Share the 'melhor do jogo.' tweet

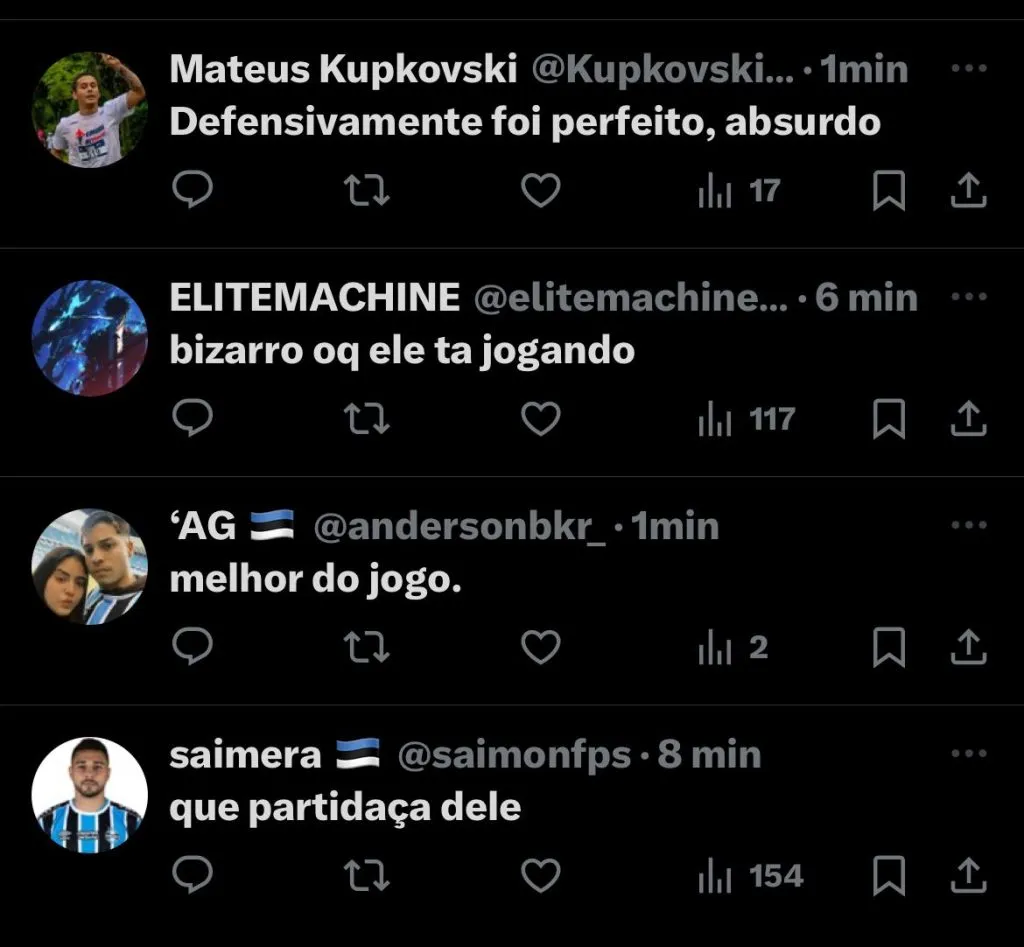968,647
